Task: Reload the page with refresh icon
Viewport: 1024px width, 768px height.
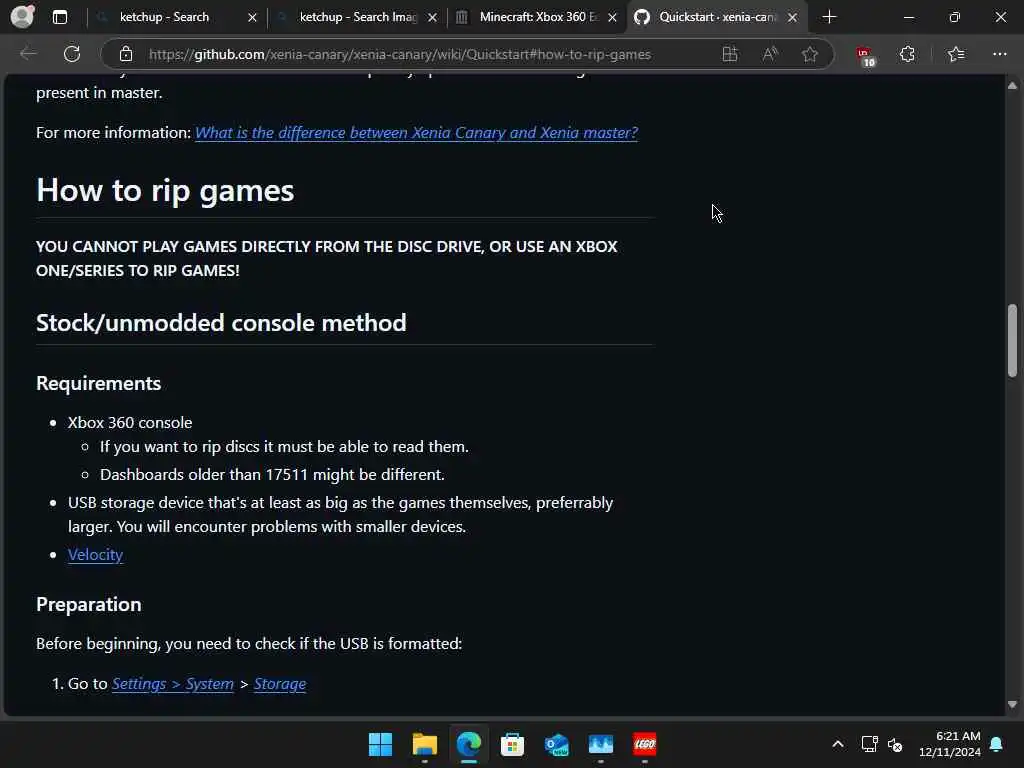Action: click(x=72, y=54)
